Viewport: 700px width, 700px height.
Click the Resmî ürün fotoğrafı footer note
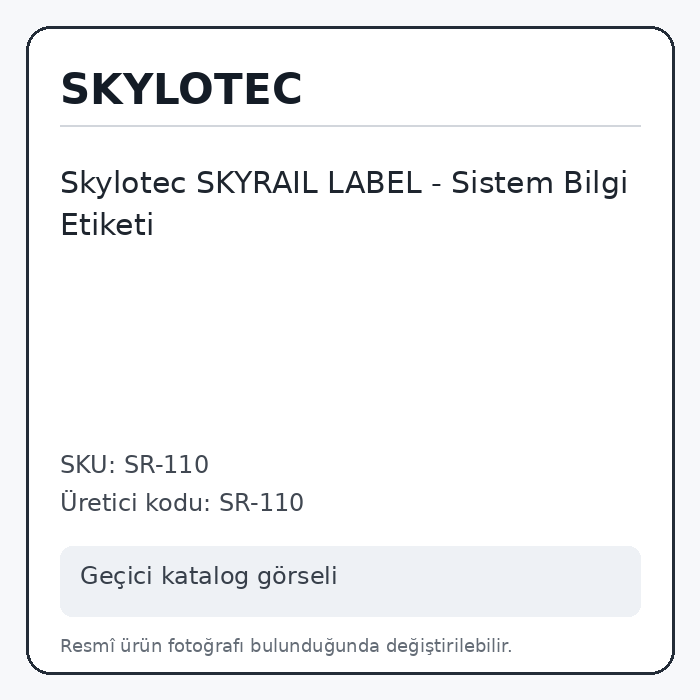click(x=286, y=646)
